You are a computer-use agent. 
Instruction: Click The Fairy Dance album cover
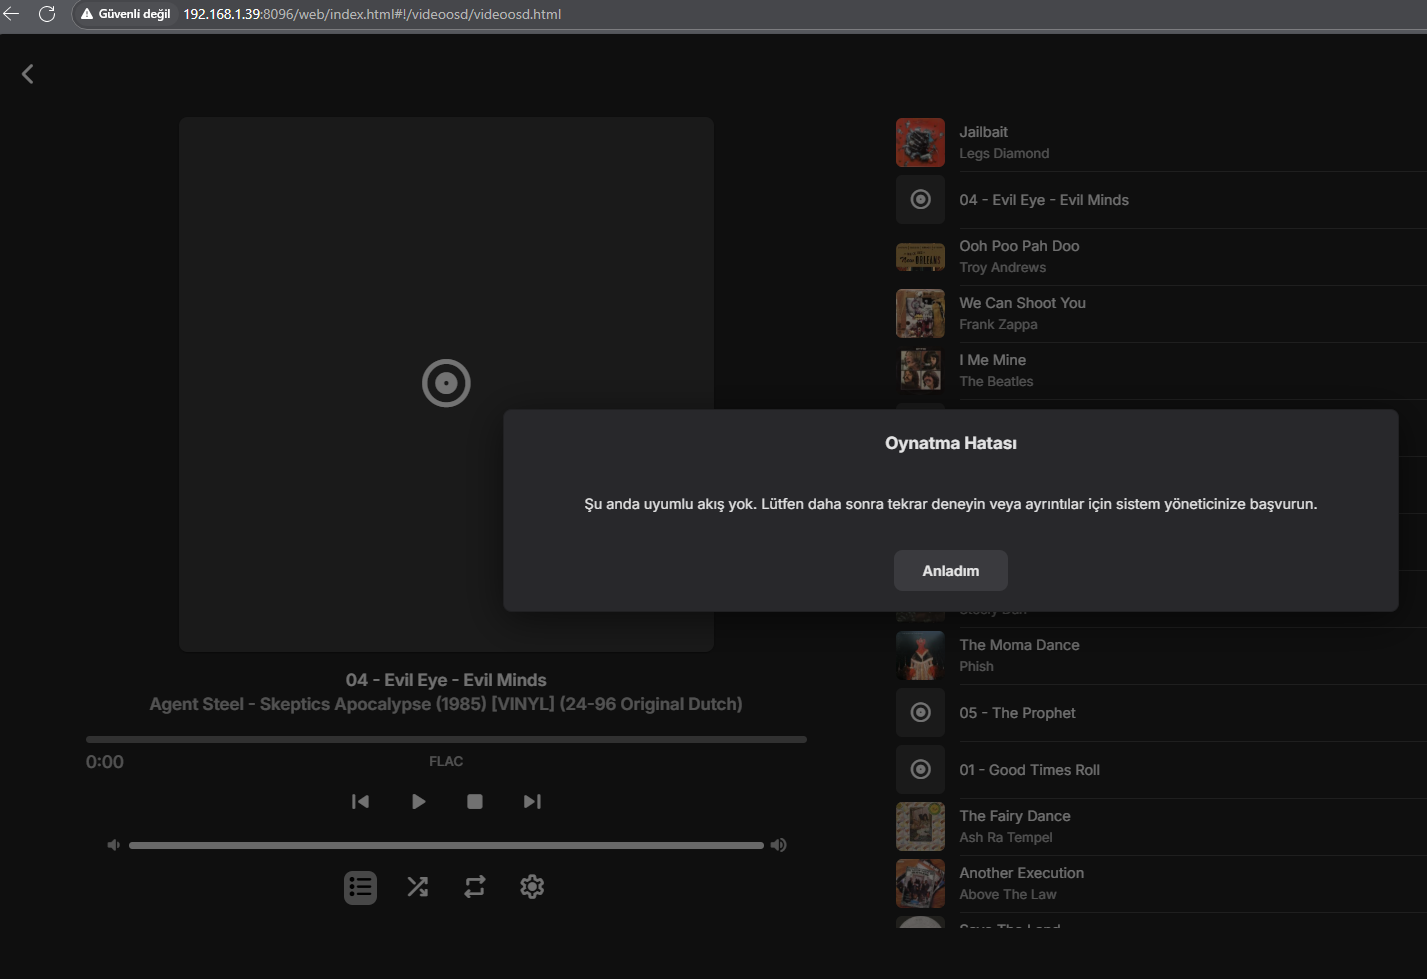(920, 827)
